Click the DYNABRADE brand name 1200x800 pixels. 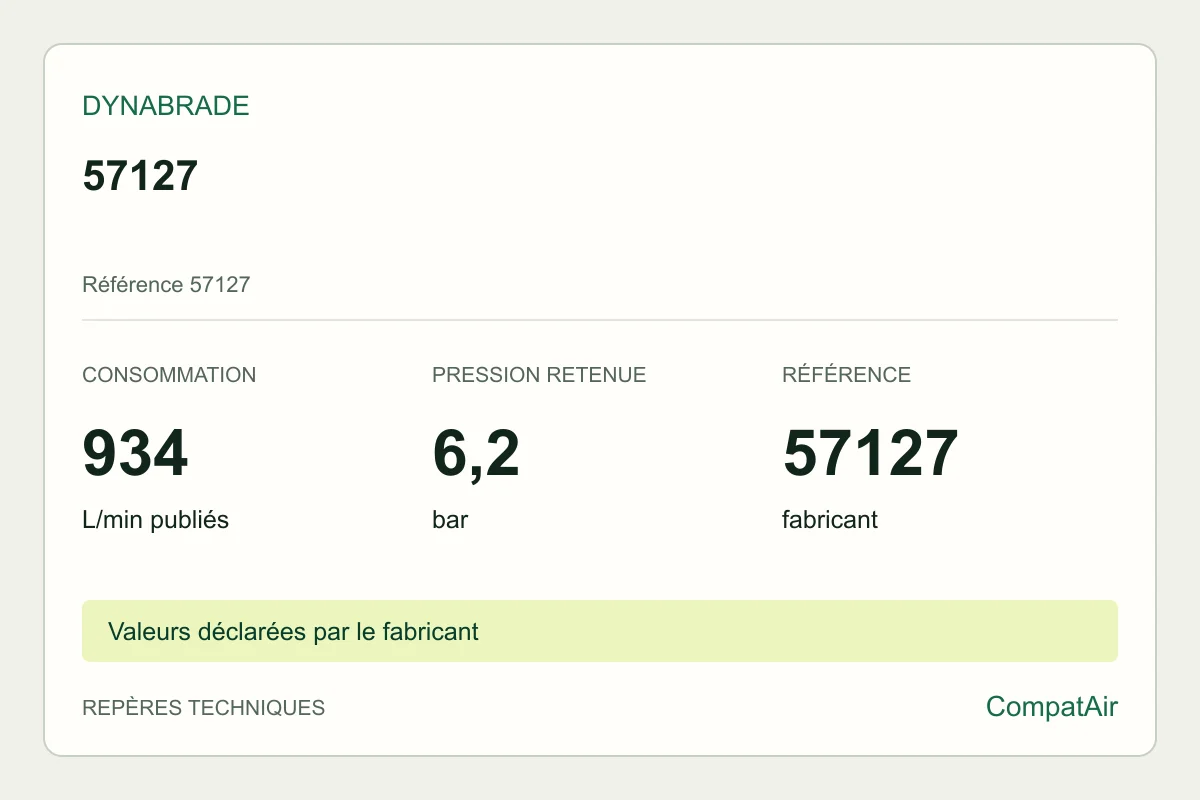(x=166, y=106)
